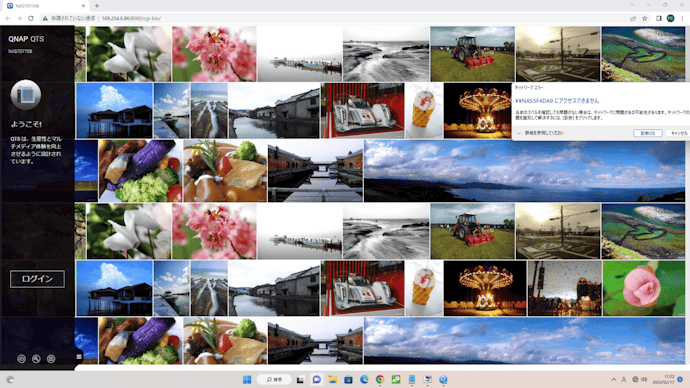
Task: Click the QNAP QTS logo text
Action: pyautogui.click(x=26, y=39)
